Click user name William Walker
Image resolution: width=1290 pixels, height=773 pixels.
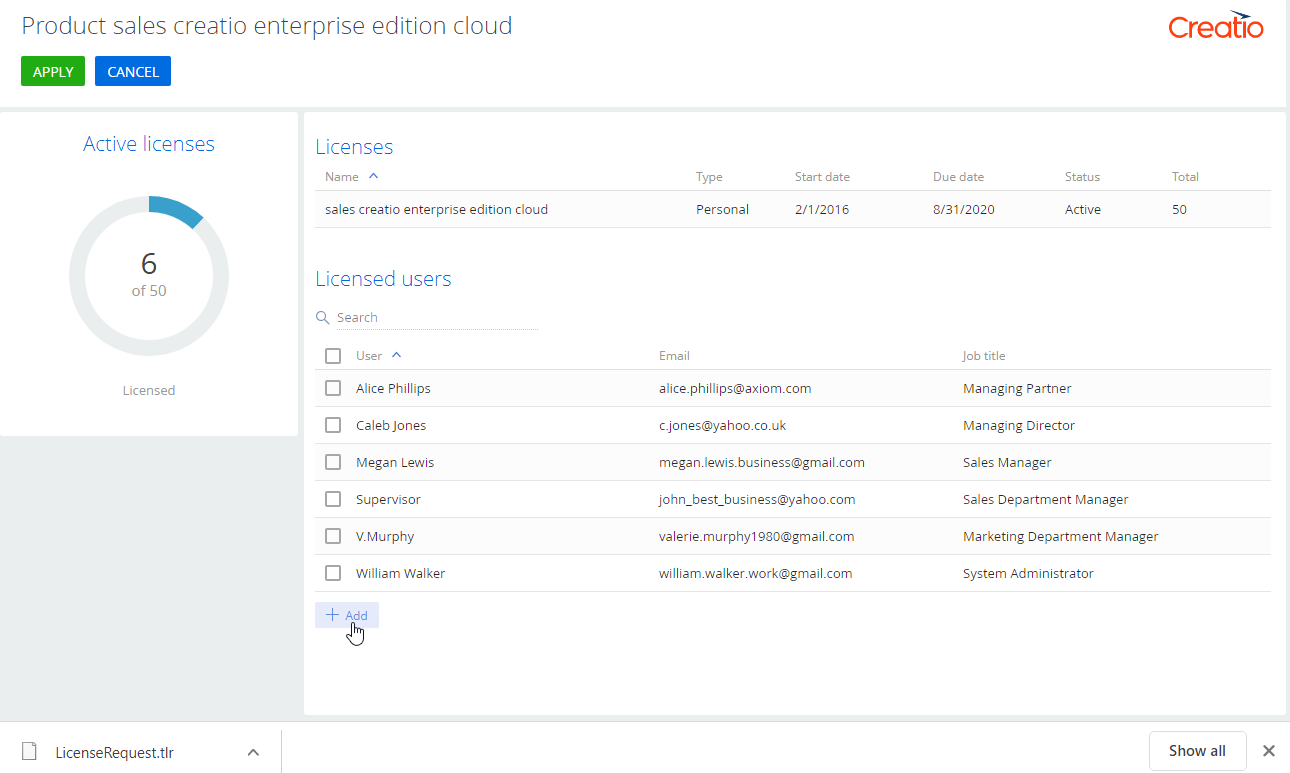point(400,573)
